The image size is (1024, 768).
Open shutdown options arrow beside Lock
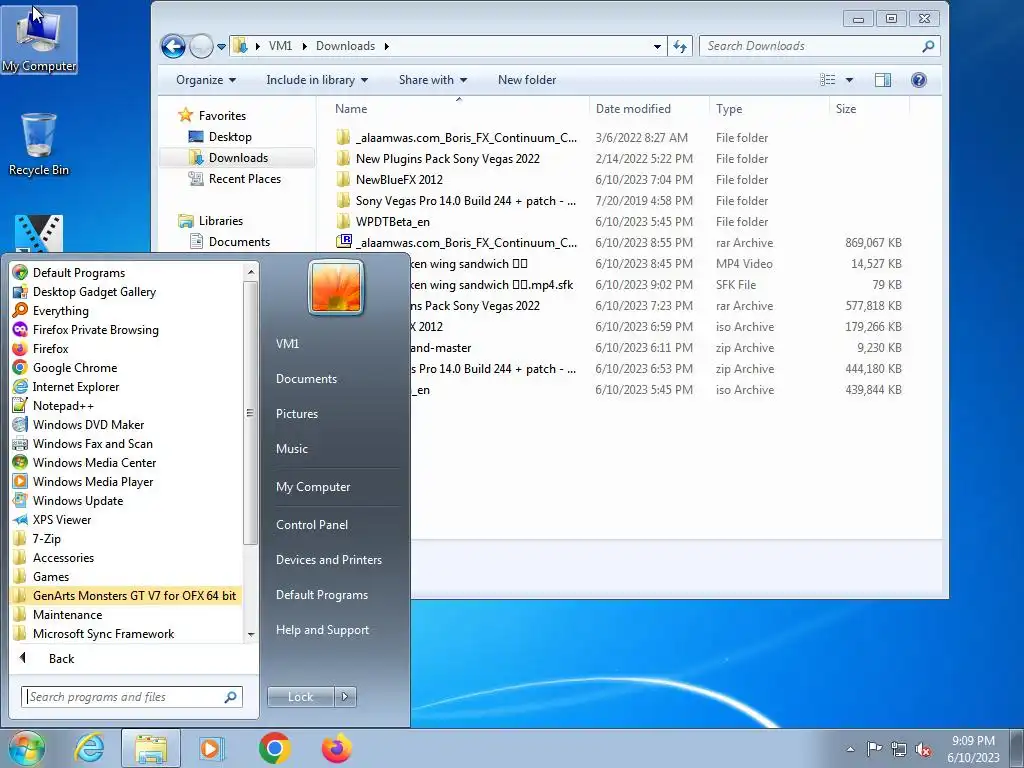[x=345, y=697]
